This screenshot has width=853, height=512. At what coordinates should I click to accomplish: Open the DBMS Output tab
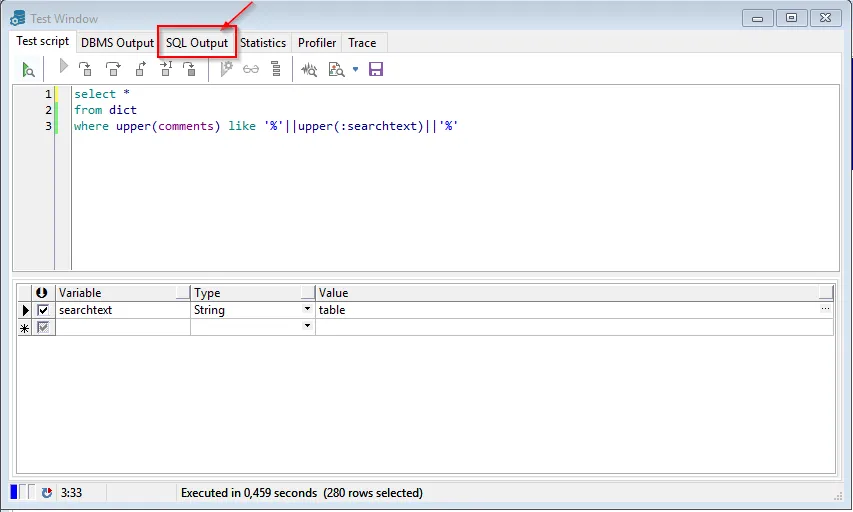point(118,42)
